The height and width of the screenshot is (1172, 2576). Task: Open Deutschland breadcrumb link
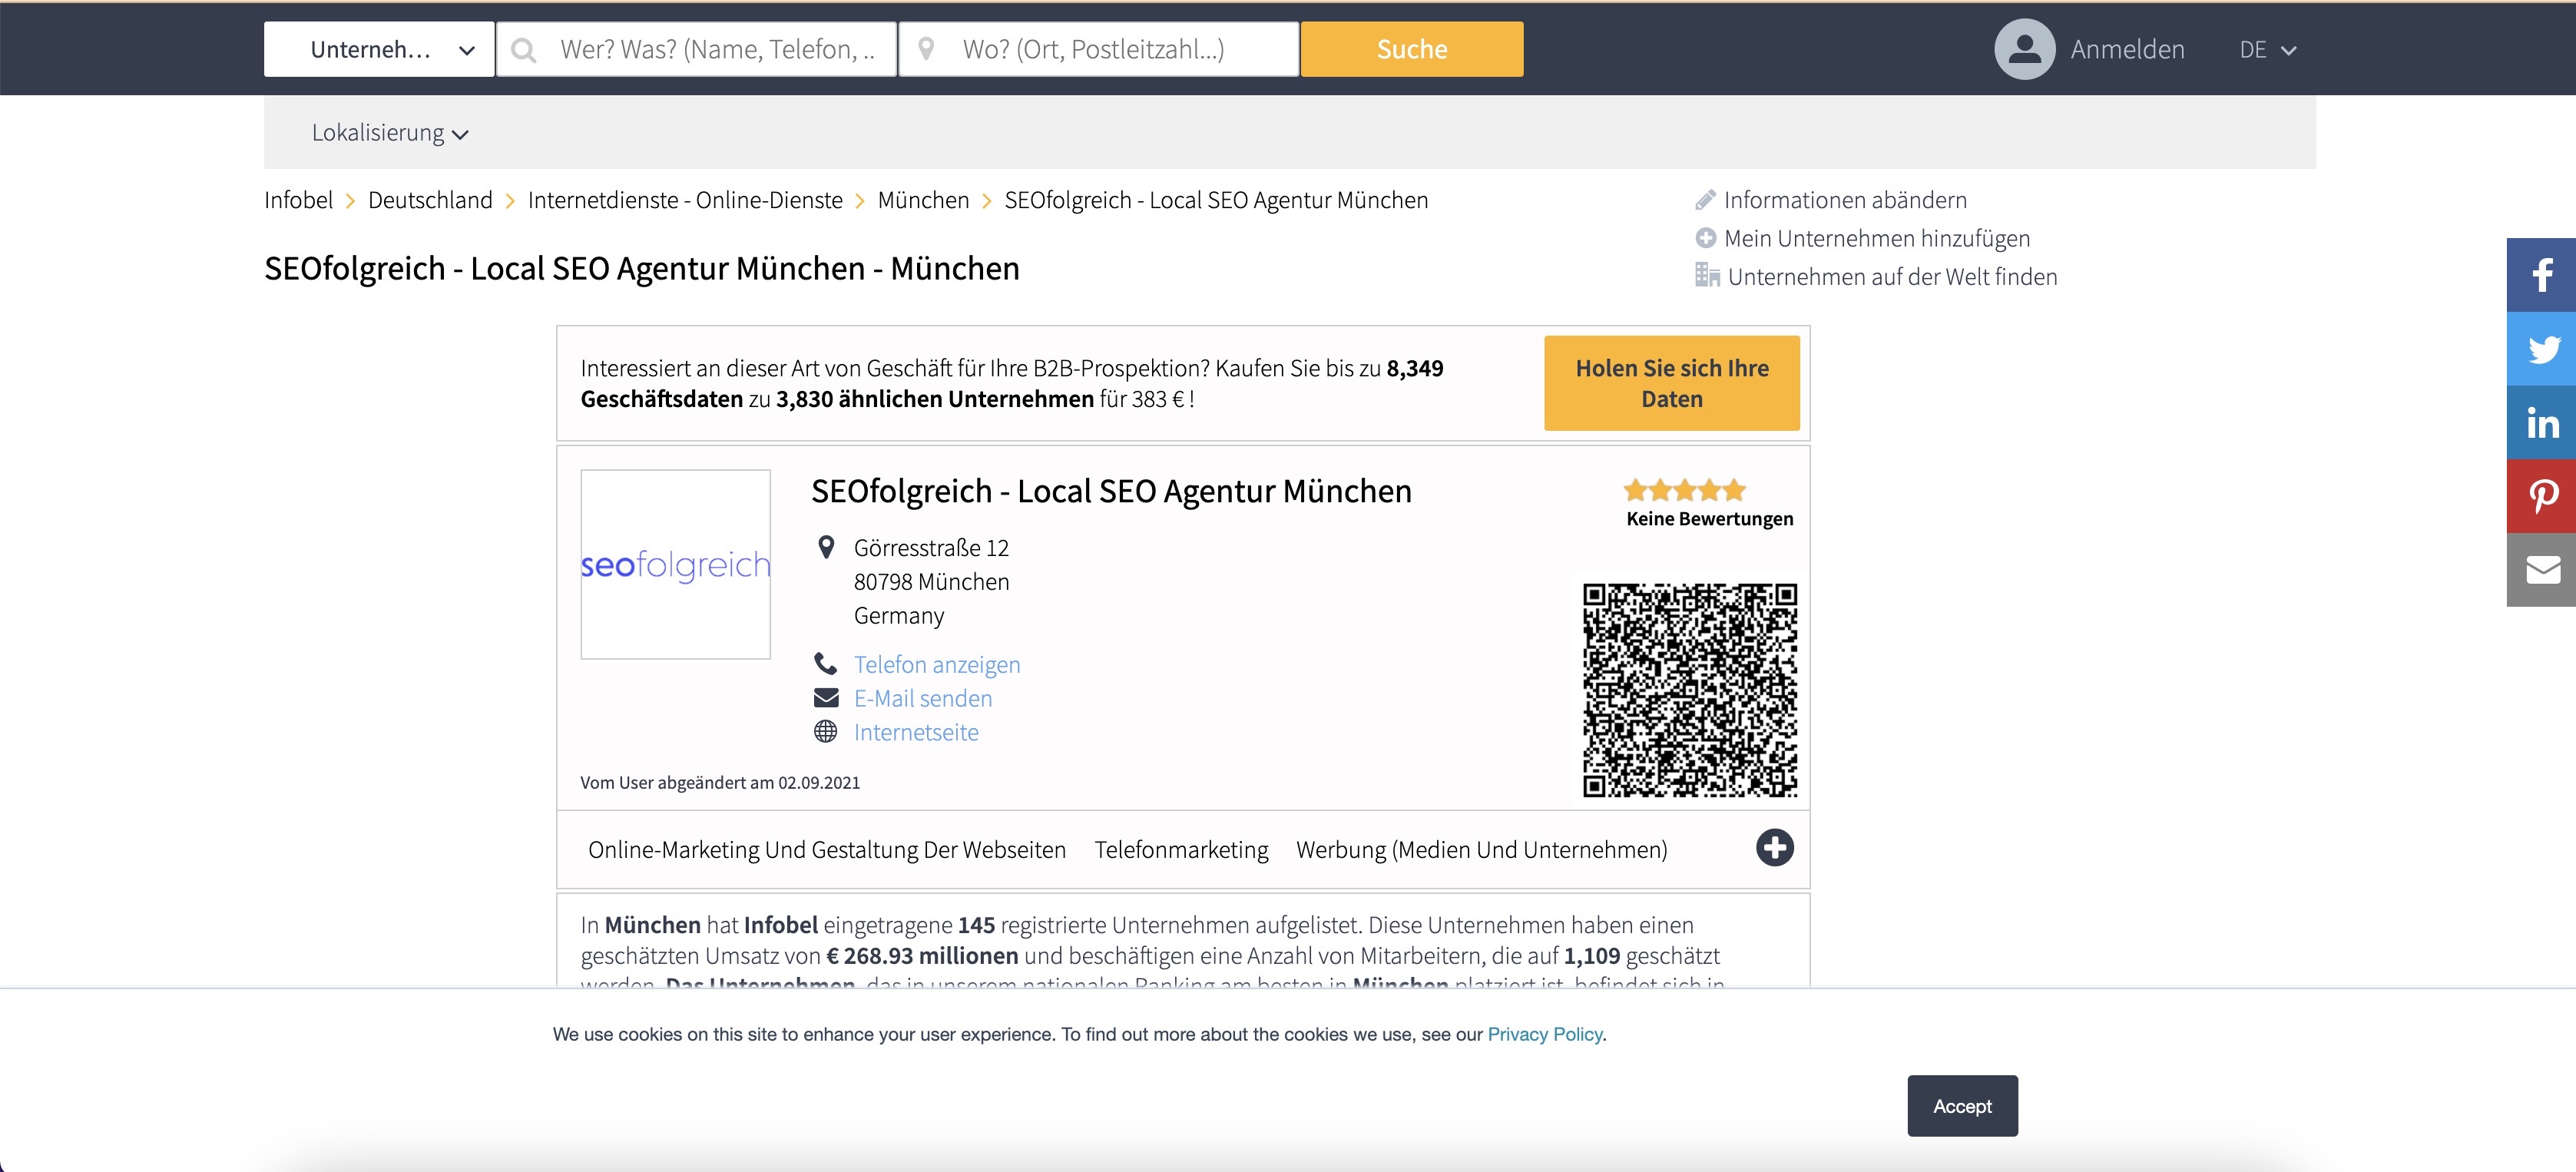pos(430,200)
